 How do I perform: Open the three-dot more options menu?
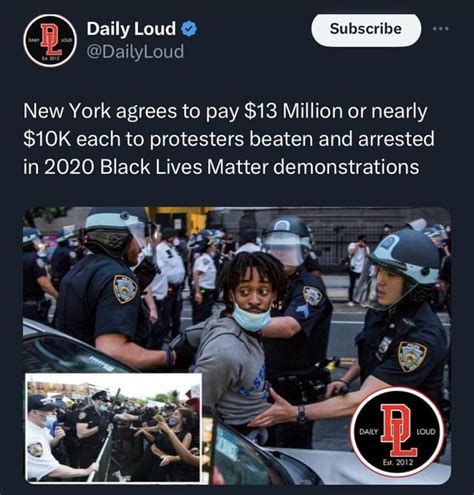pyautogui.click(x=441, y=29)
